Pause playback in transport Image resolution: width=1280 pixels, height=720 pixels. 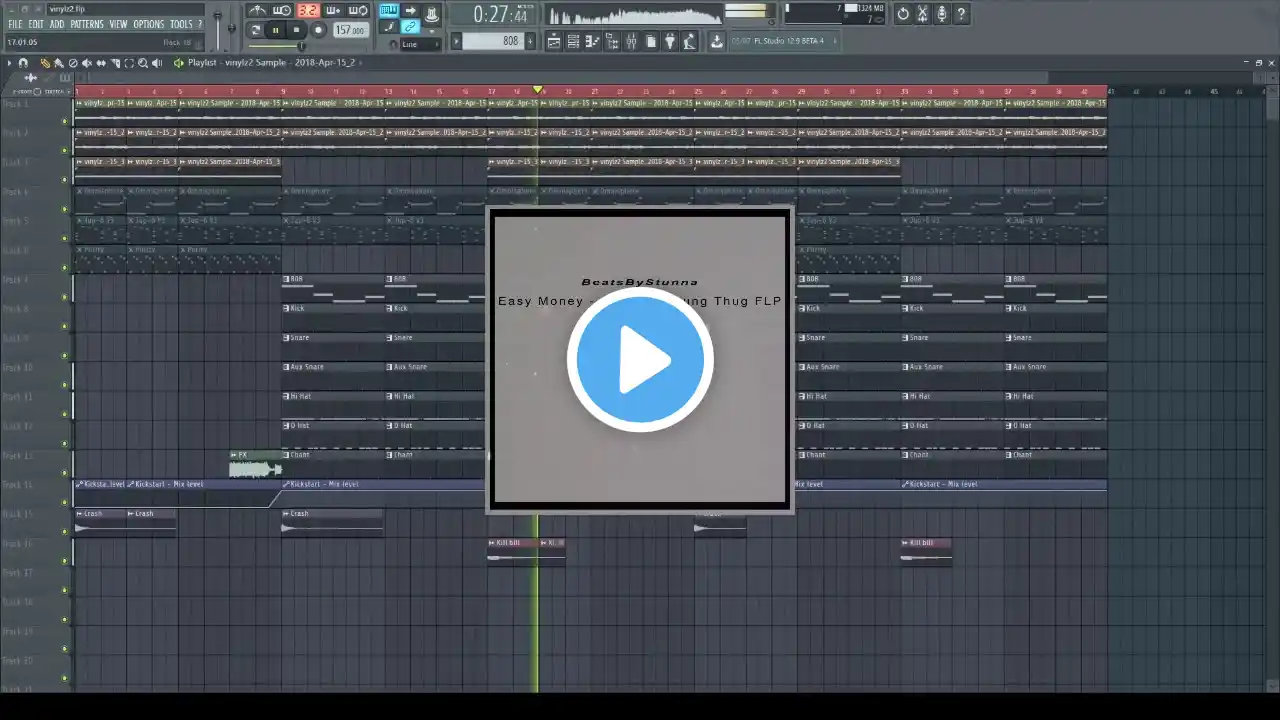tap(276, 30)
